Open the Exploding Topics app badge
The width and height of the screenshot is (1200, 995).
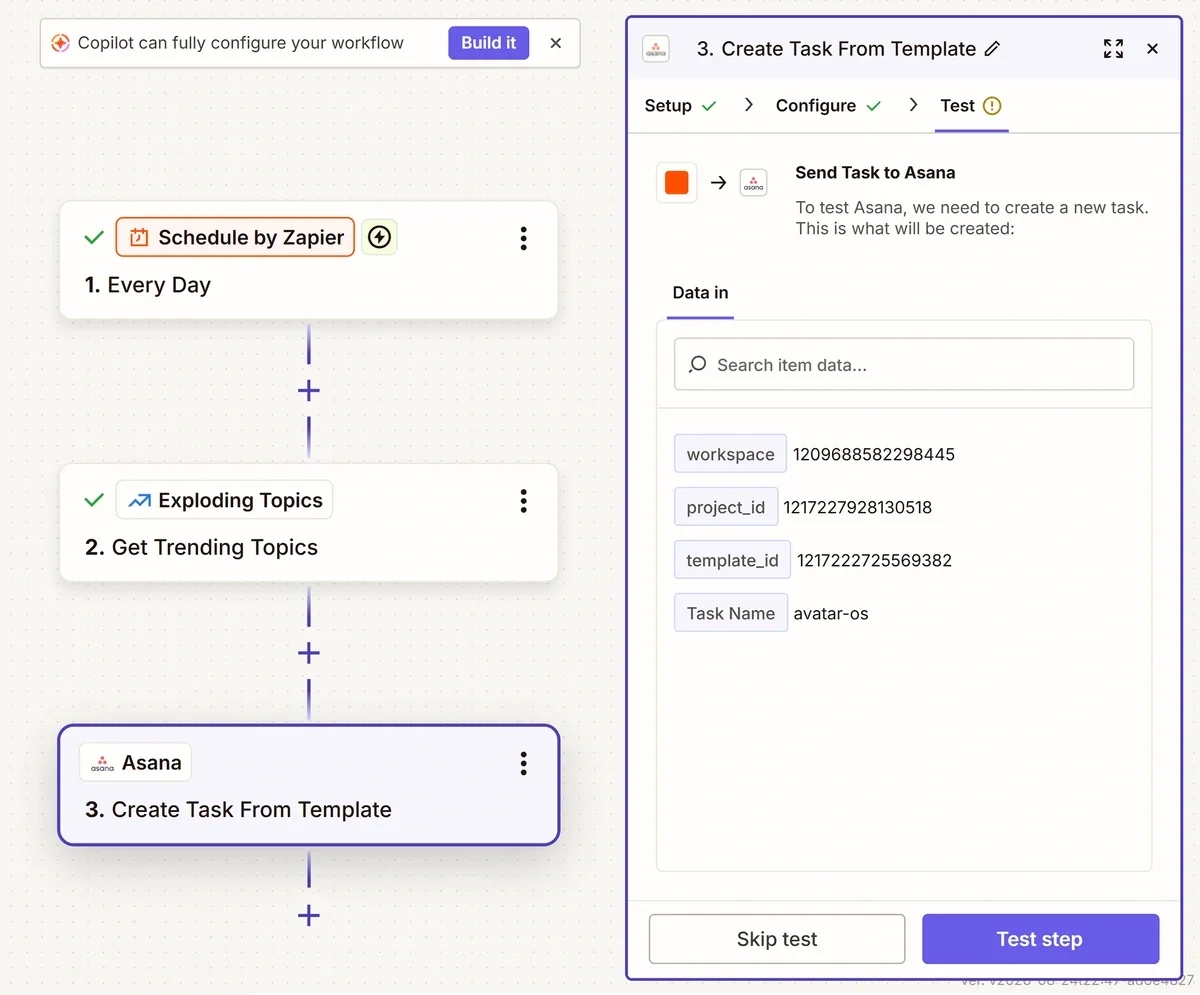point(224,500)
